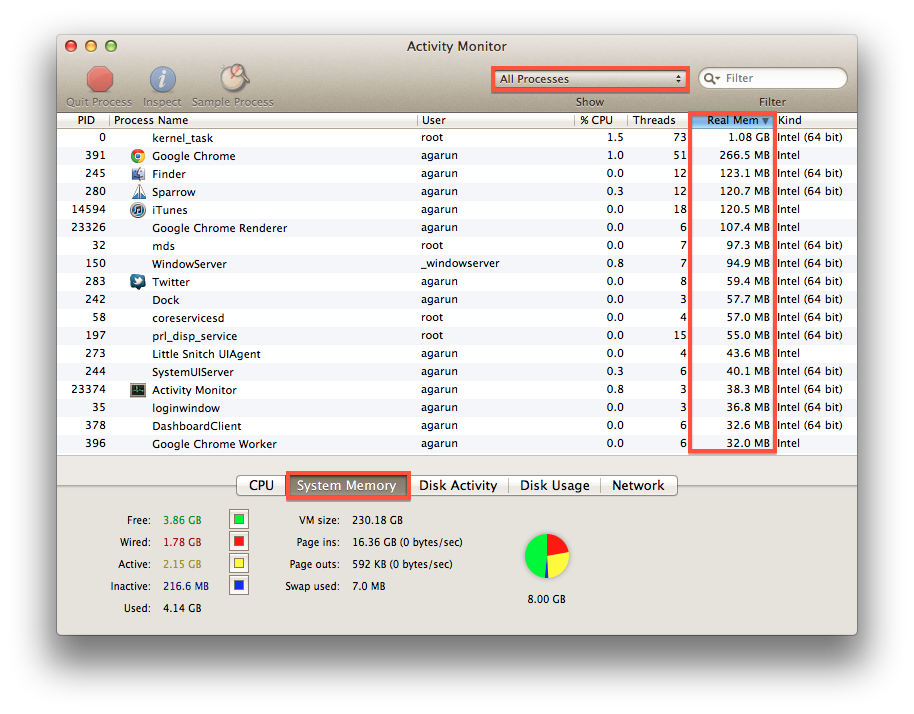The width and height of the screenshot is (914, 714).
Task: Click the Page ins 16.36 GB value
Action: click(407, 542)
